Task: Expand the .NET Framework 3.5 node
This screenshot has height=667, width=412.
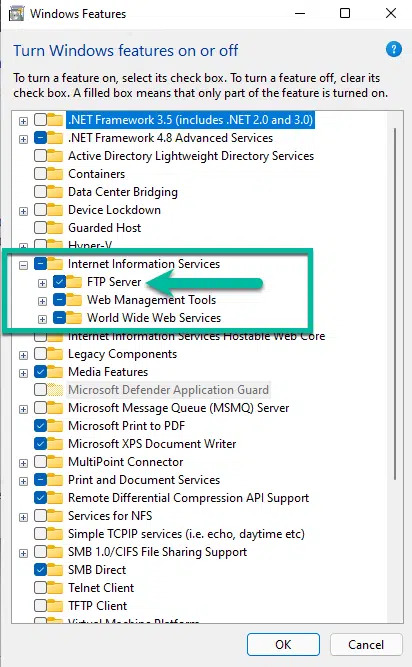Action: (x=23, y=121)
